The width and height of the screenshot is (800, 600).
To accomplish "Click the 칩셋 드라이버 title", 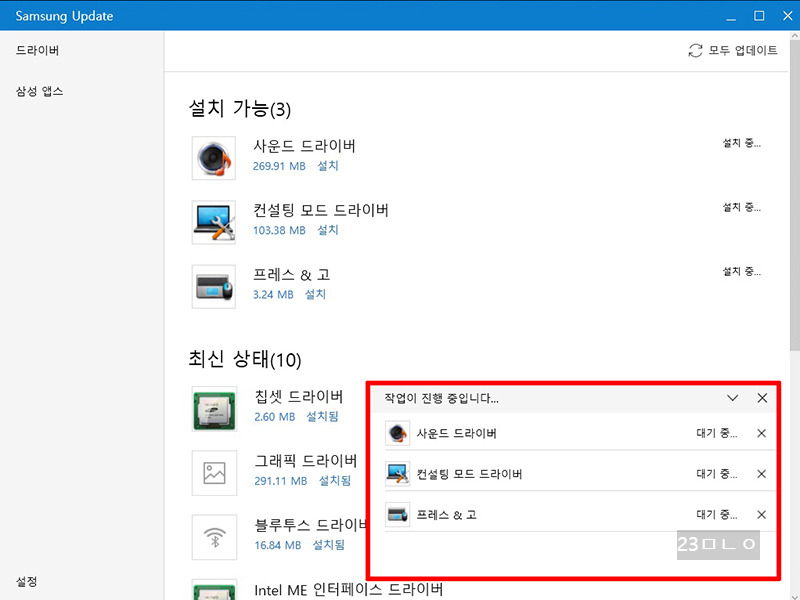I will pos(299,396).
